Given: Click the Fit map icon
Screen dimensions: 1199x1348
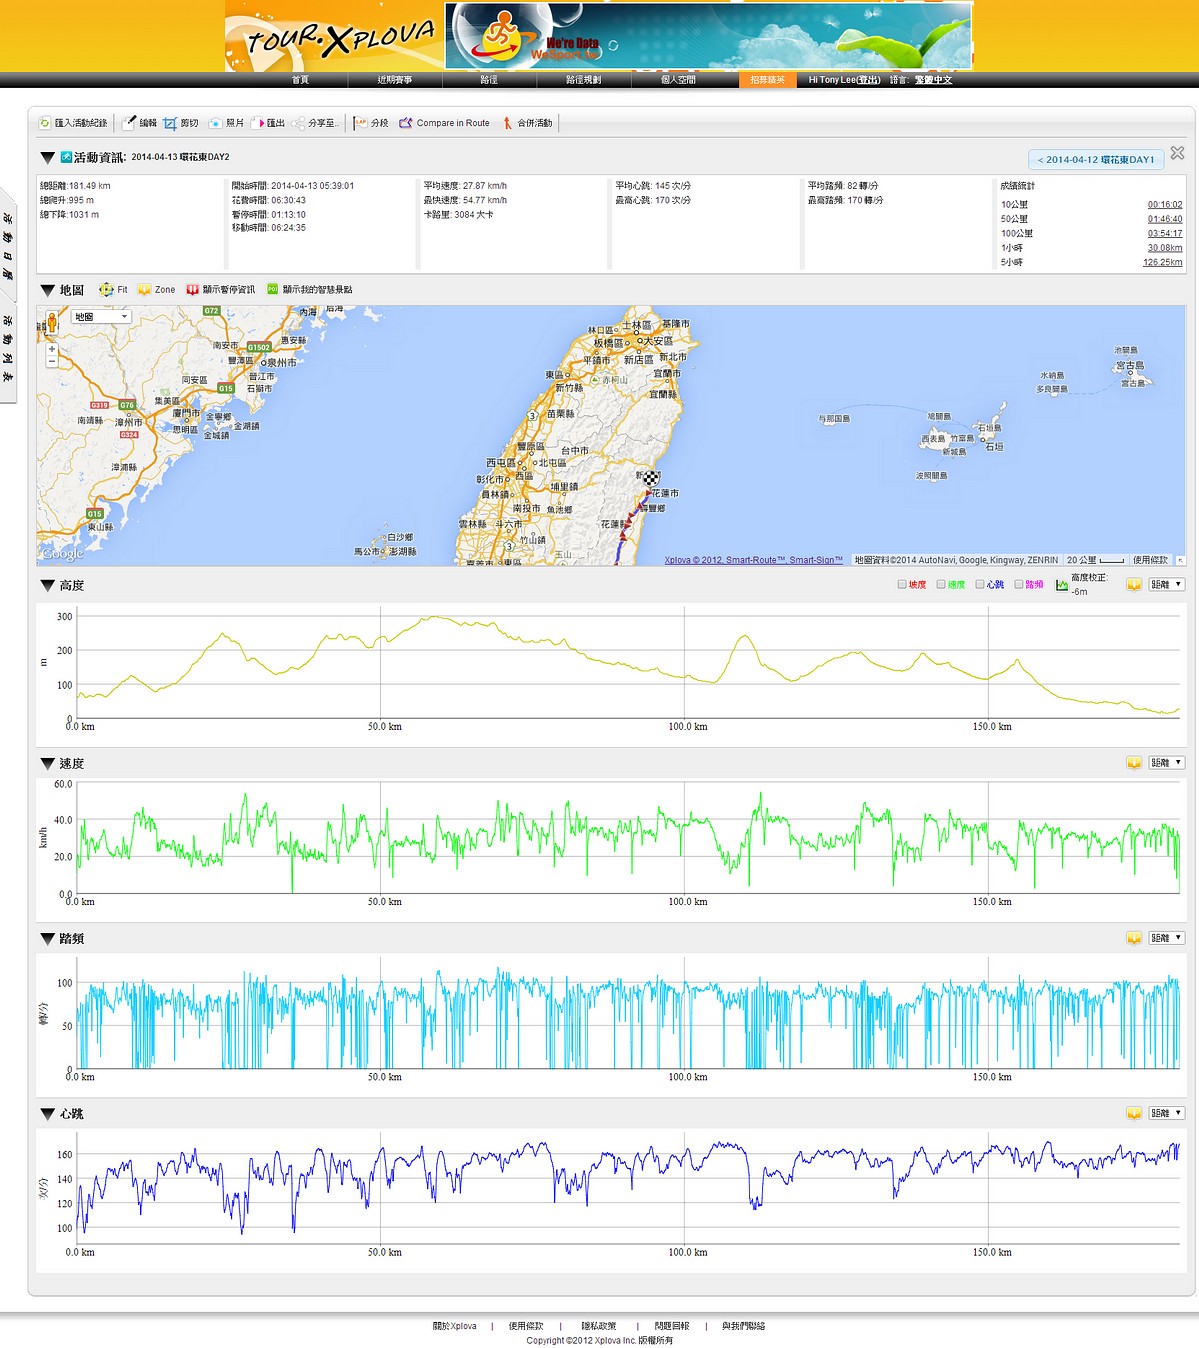Looking at the screenshot, I should coord(106,290).
